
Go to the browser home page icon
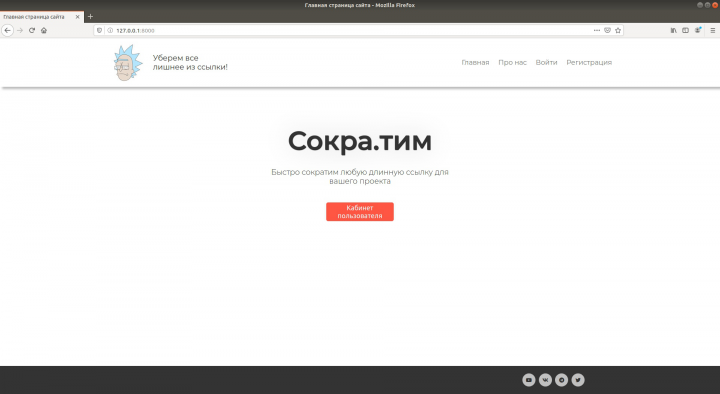click(x=44, y=30)
